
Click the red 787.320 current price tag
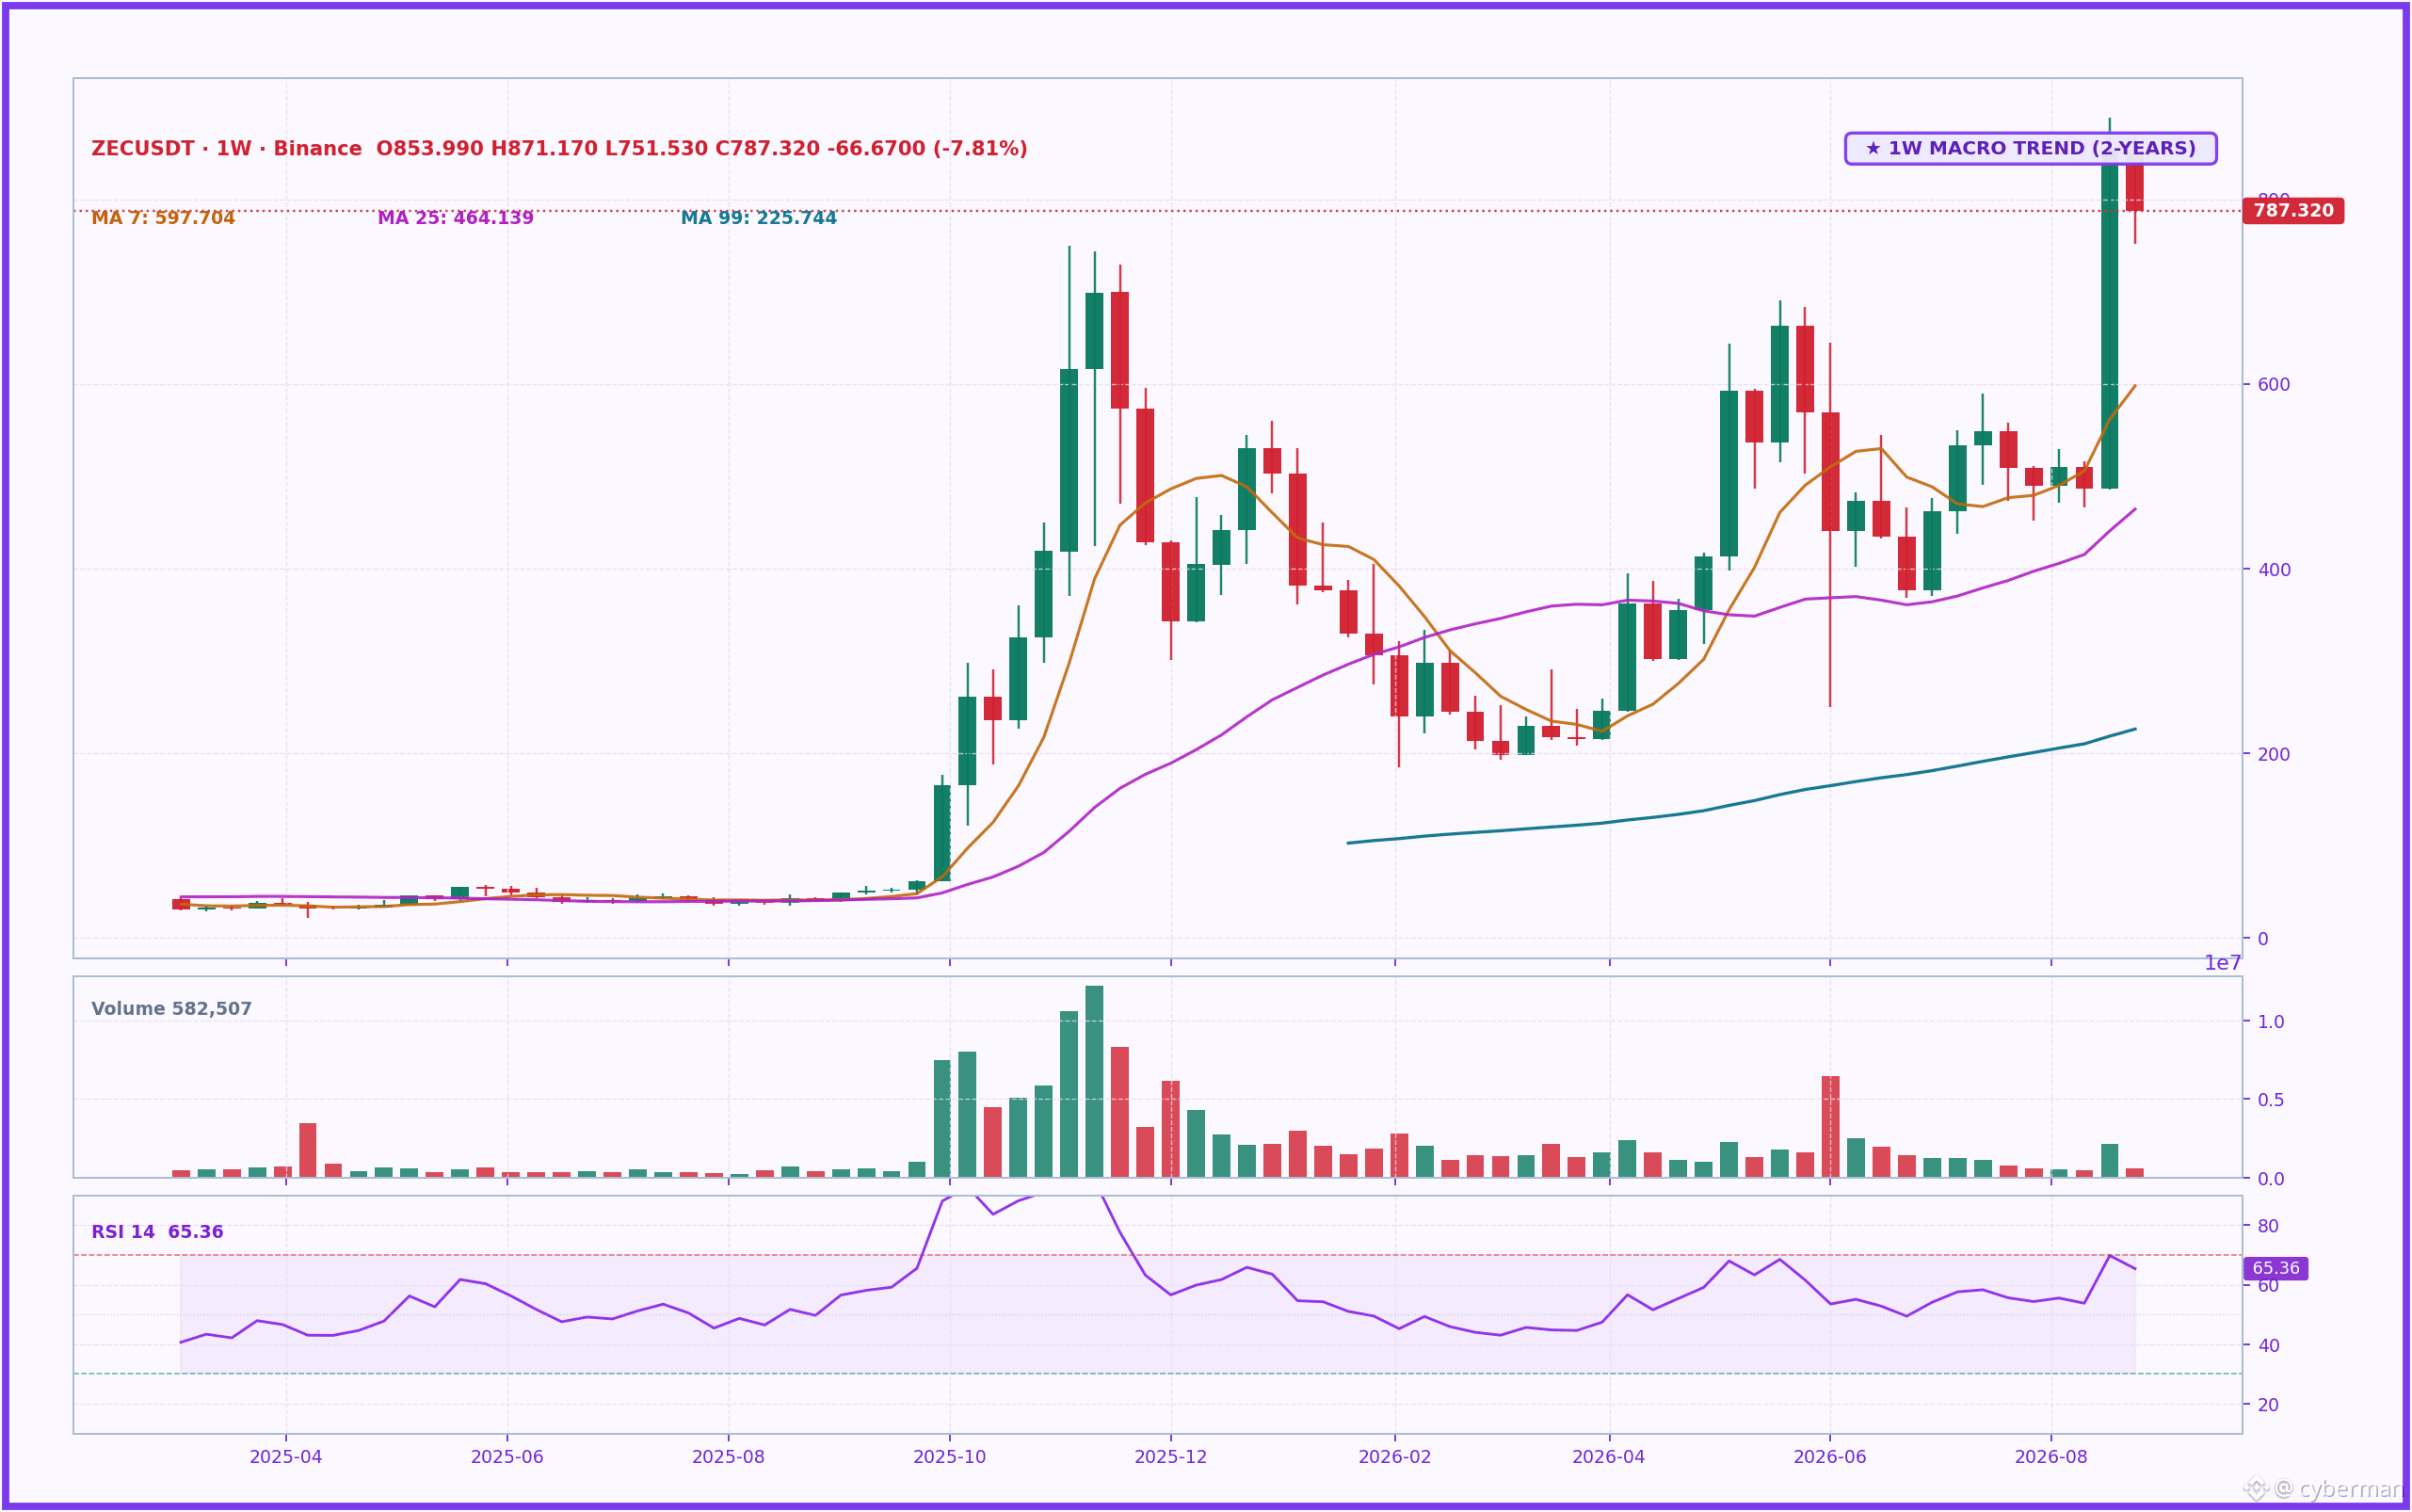2293,211
